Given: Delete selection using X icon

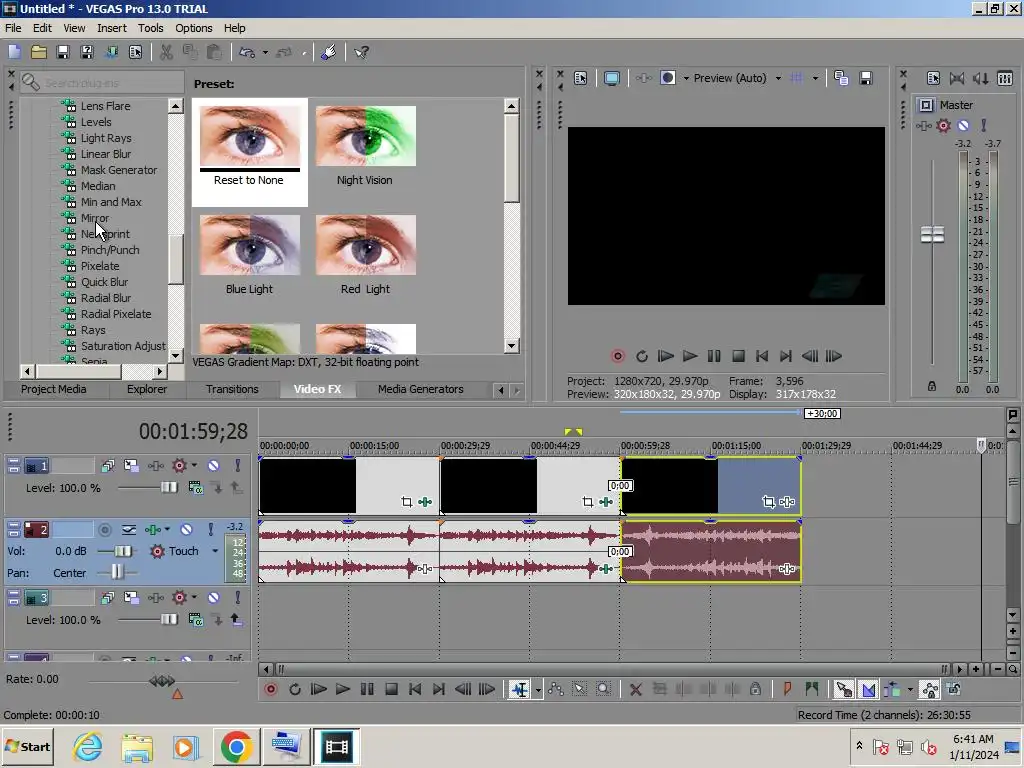Looking at the screenshot, I should pos(635,690).
